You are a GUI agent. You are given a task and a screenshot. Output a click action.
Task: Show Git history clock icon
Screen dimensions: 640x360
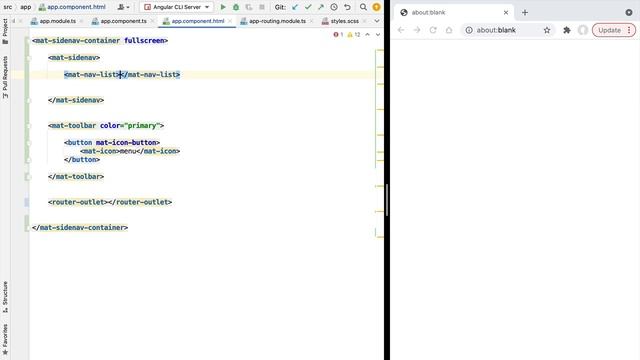pos(334,7)
